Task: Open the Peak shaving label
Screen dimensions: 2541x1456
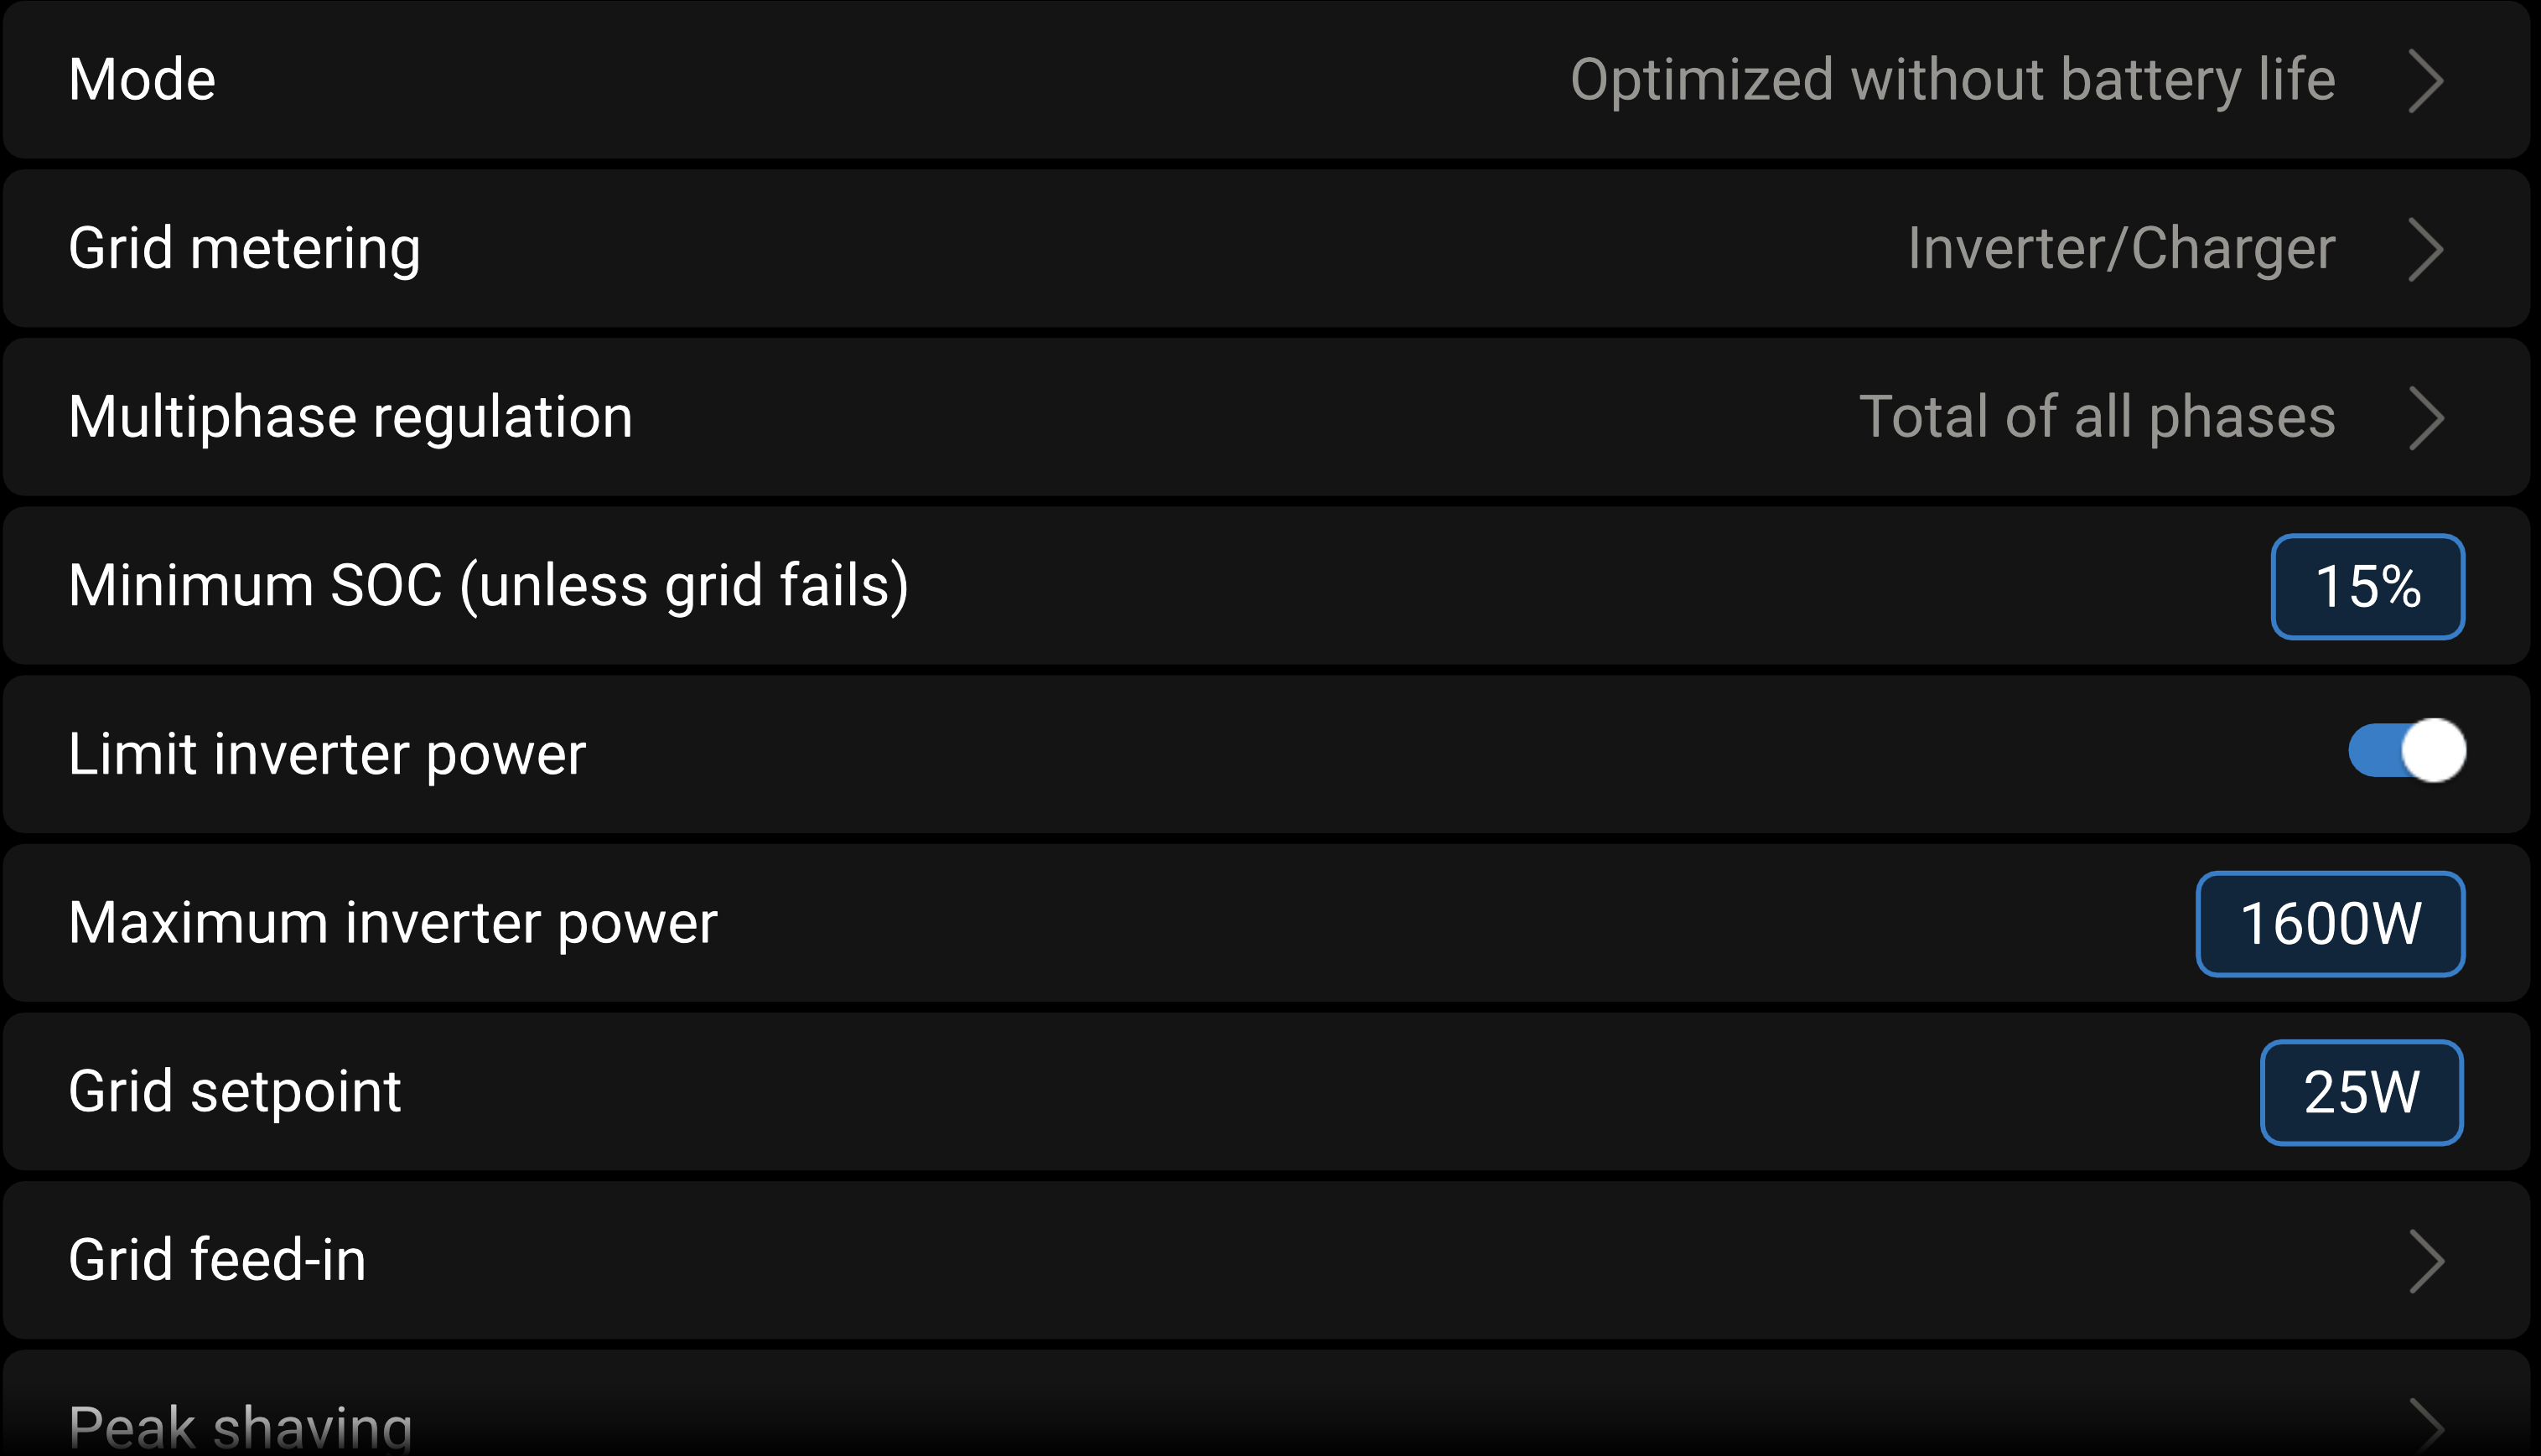Action: pos(240,1426)
